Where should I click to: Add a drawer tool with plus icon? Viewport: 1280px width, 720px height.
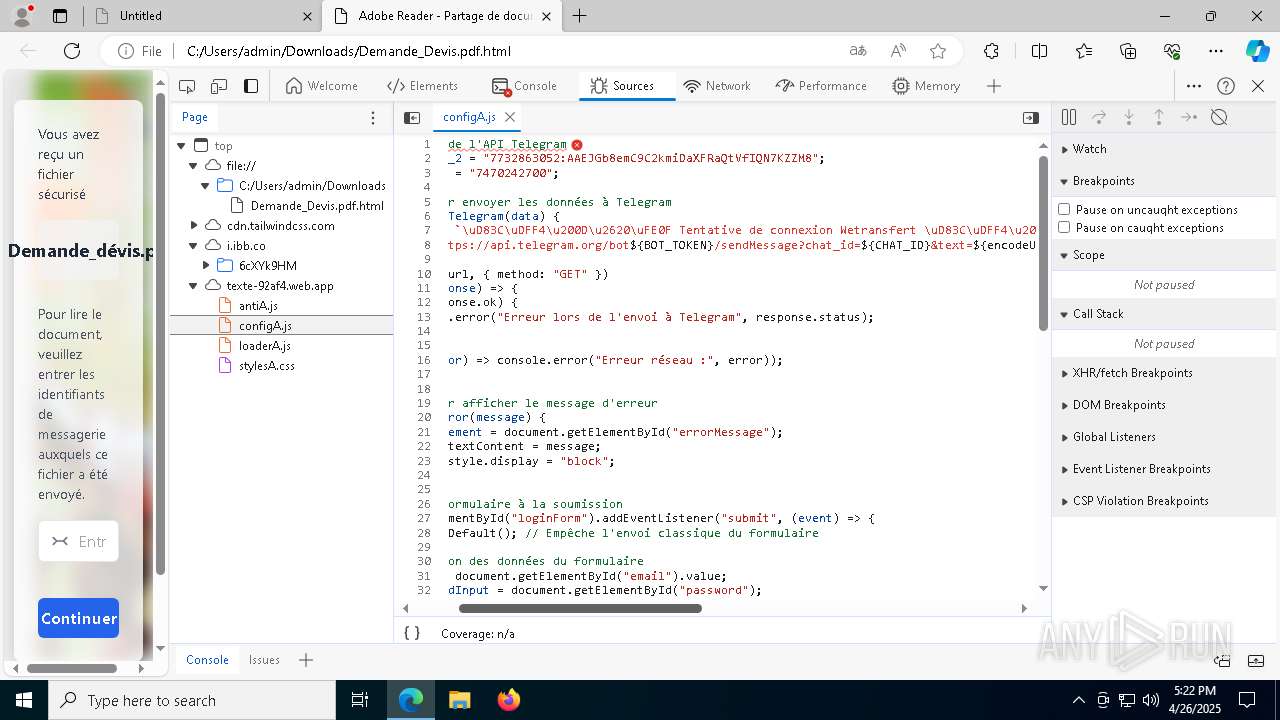coord(306,660)
